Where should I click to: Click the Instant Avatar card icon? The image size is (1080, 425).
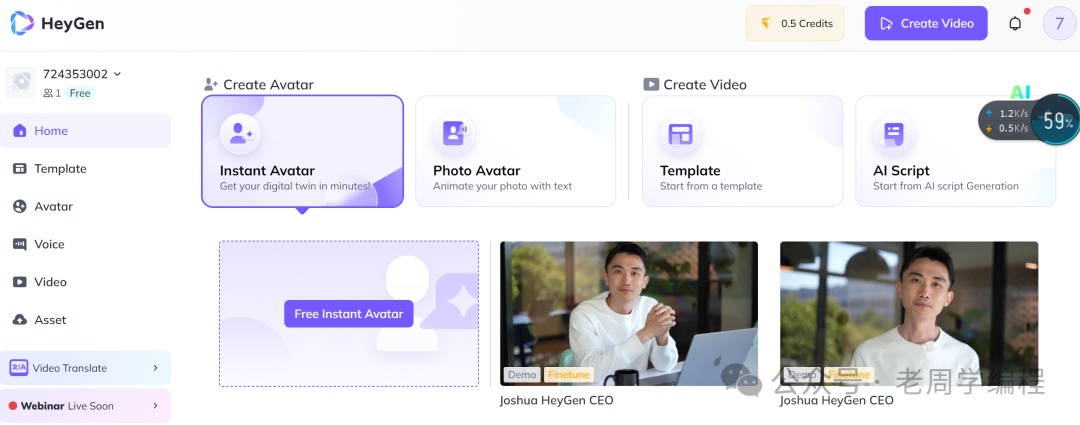coord(240,134)
